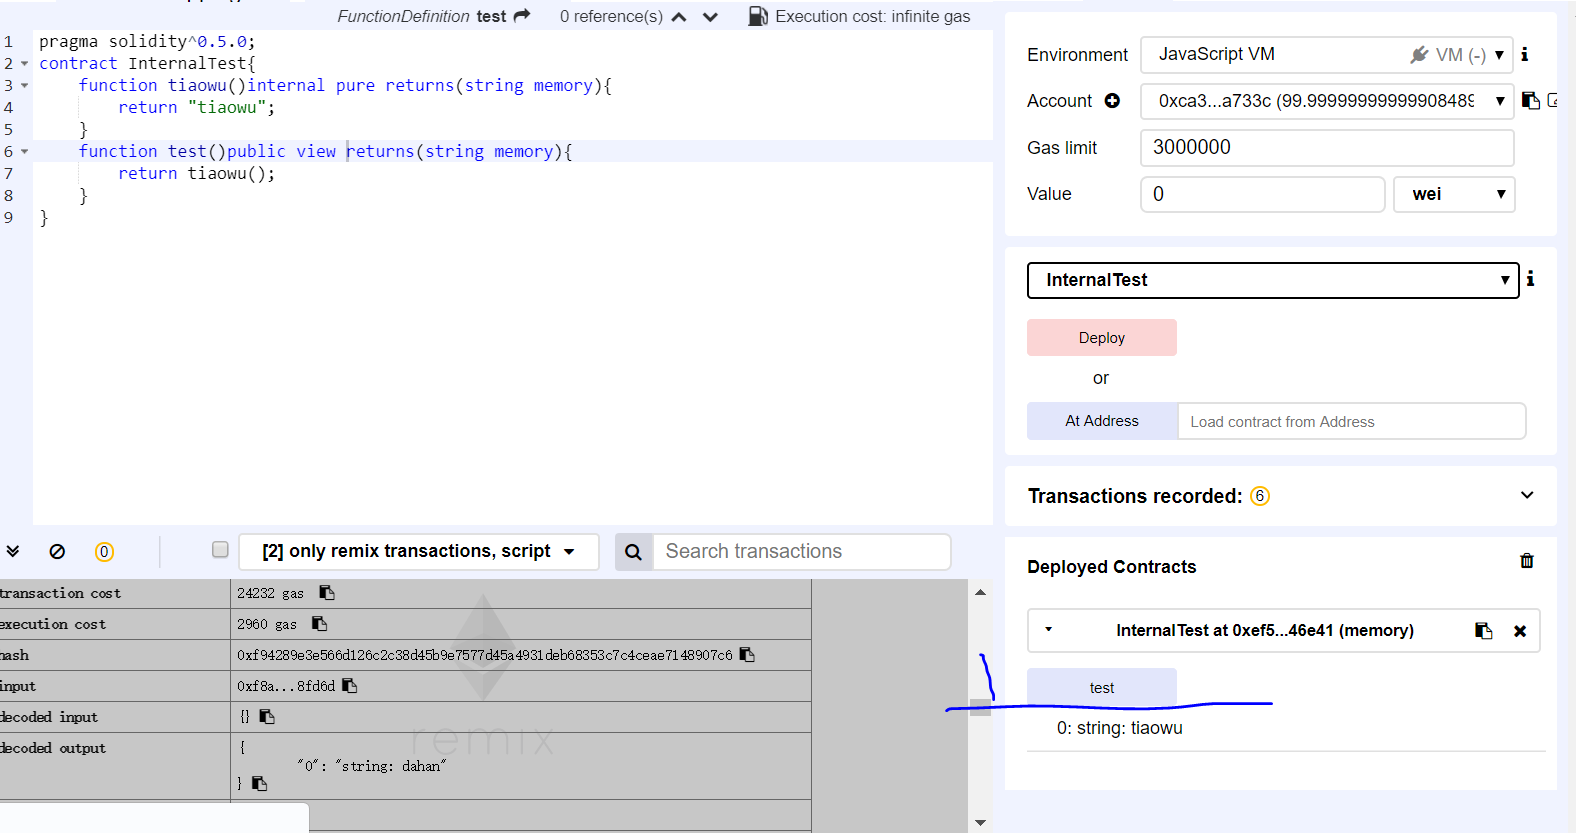Open the InternalTest contract dropdown
Viewport: 1576px width, 833px height.
tap(1273, 280)
